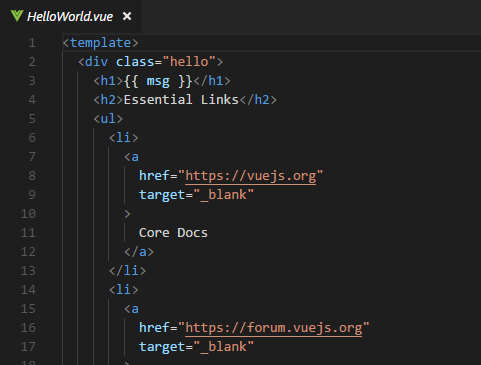Click line number 12 in the gutter
This screenshot has width=481, height=365.
28,252
